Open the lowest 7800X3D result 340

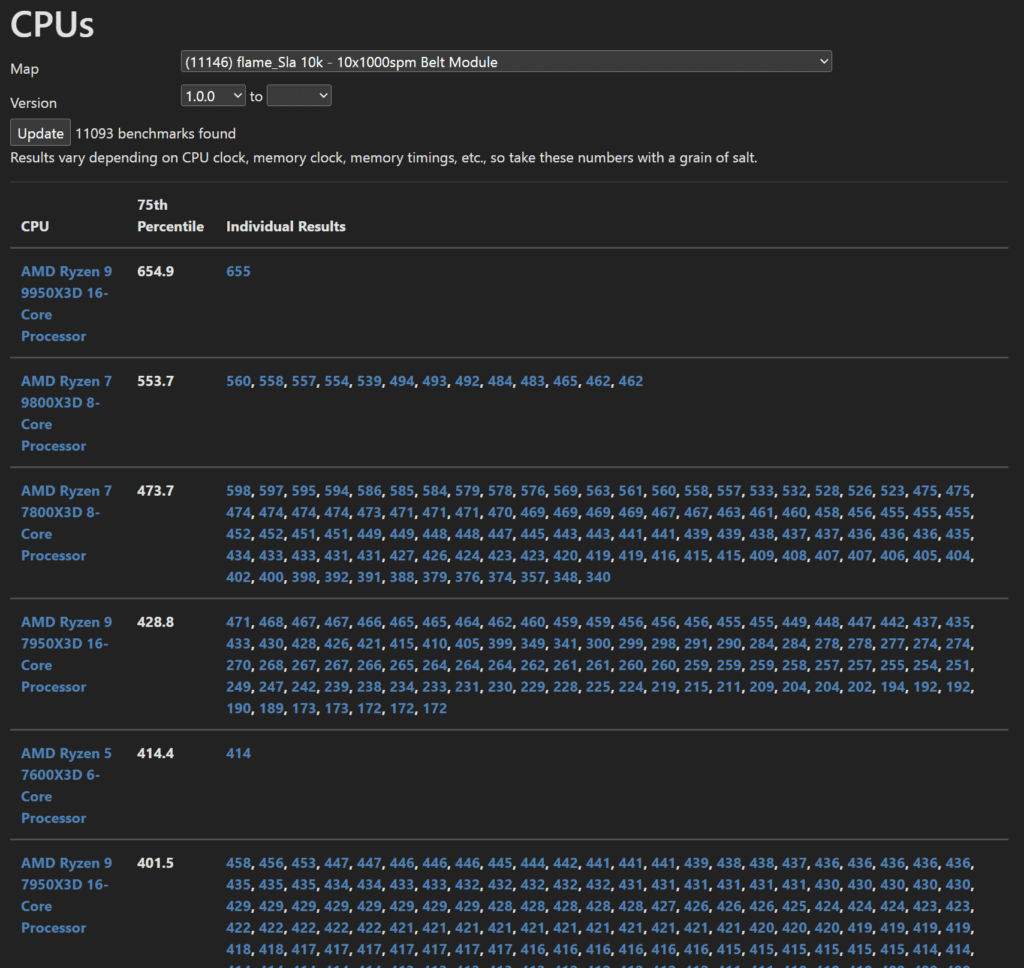tap(598, 577)
